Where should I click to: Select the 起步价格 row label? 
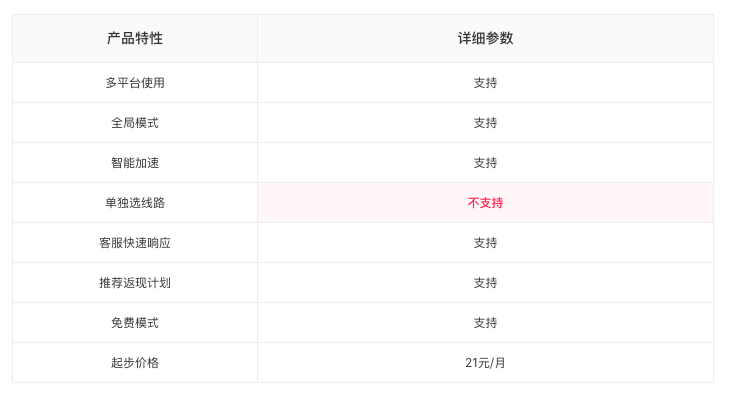coord(135,363)
